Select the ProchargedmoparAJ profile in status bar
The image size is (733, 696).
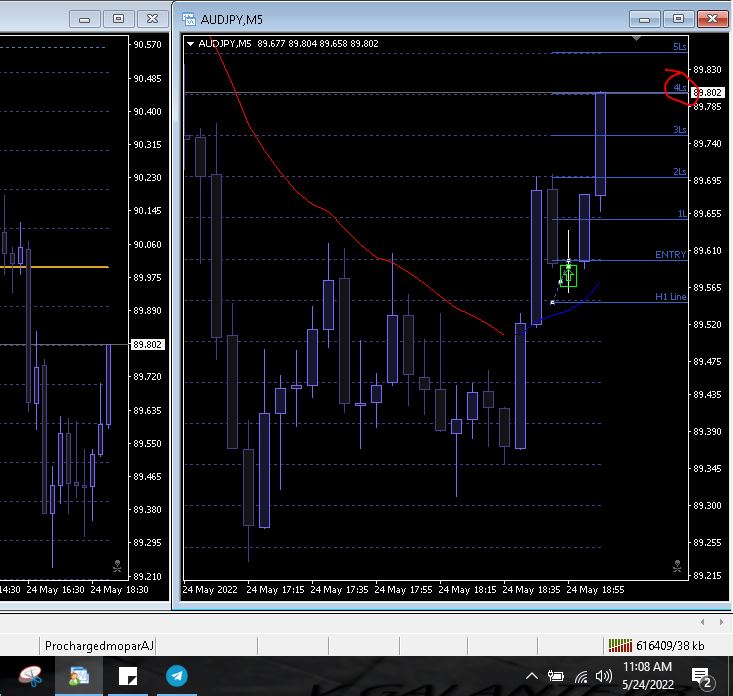pos(100,646)
